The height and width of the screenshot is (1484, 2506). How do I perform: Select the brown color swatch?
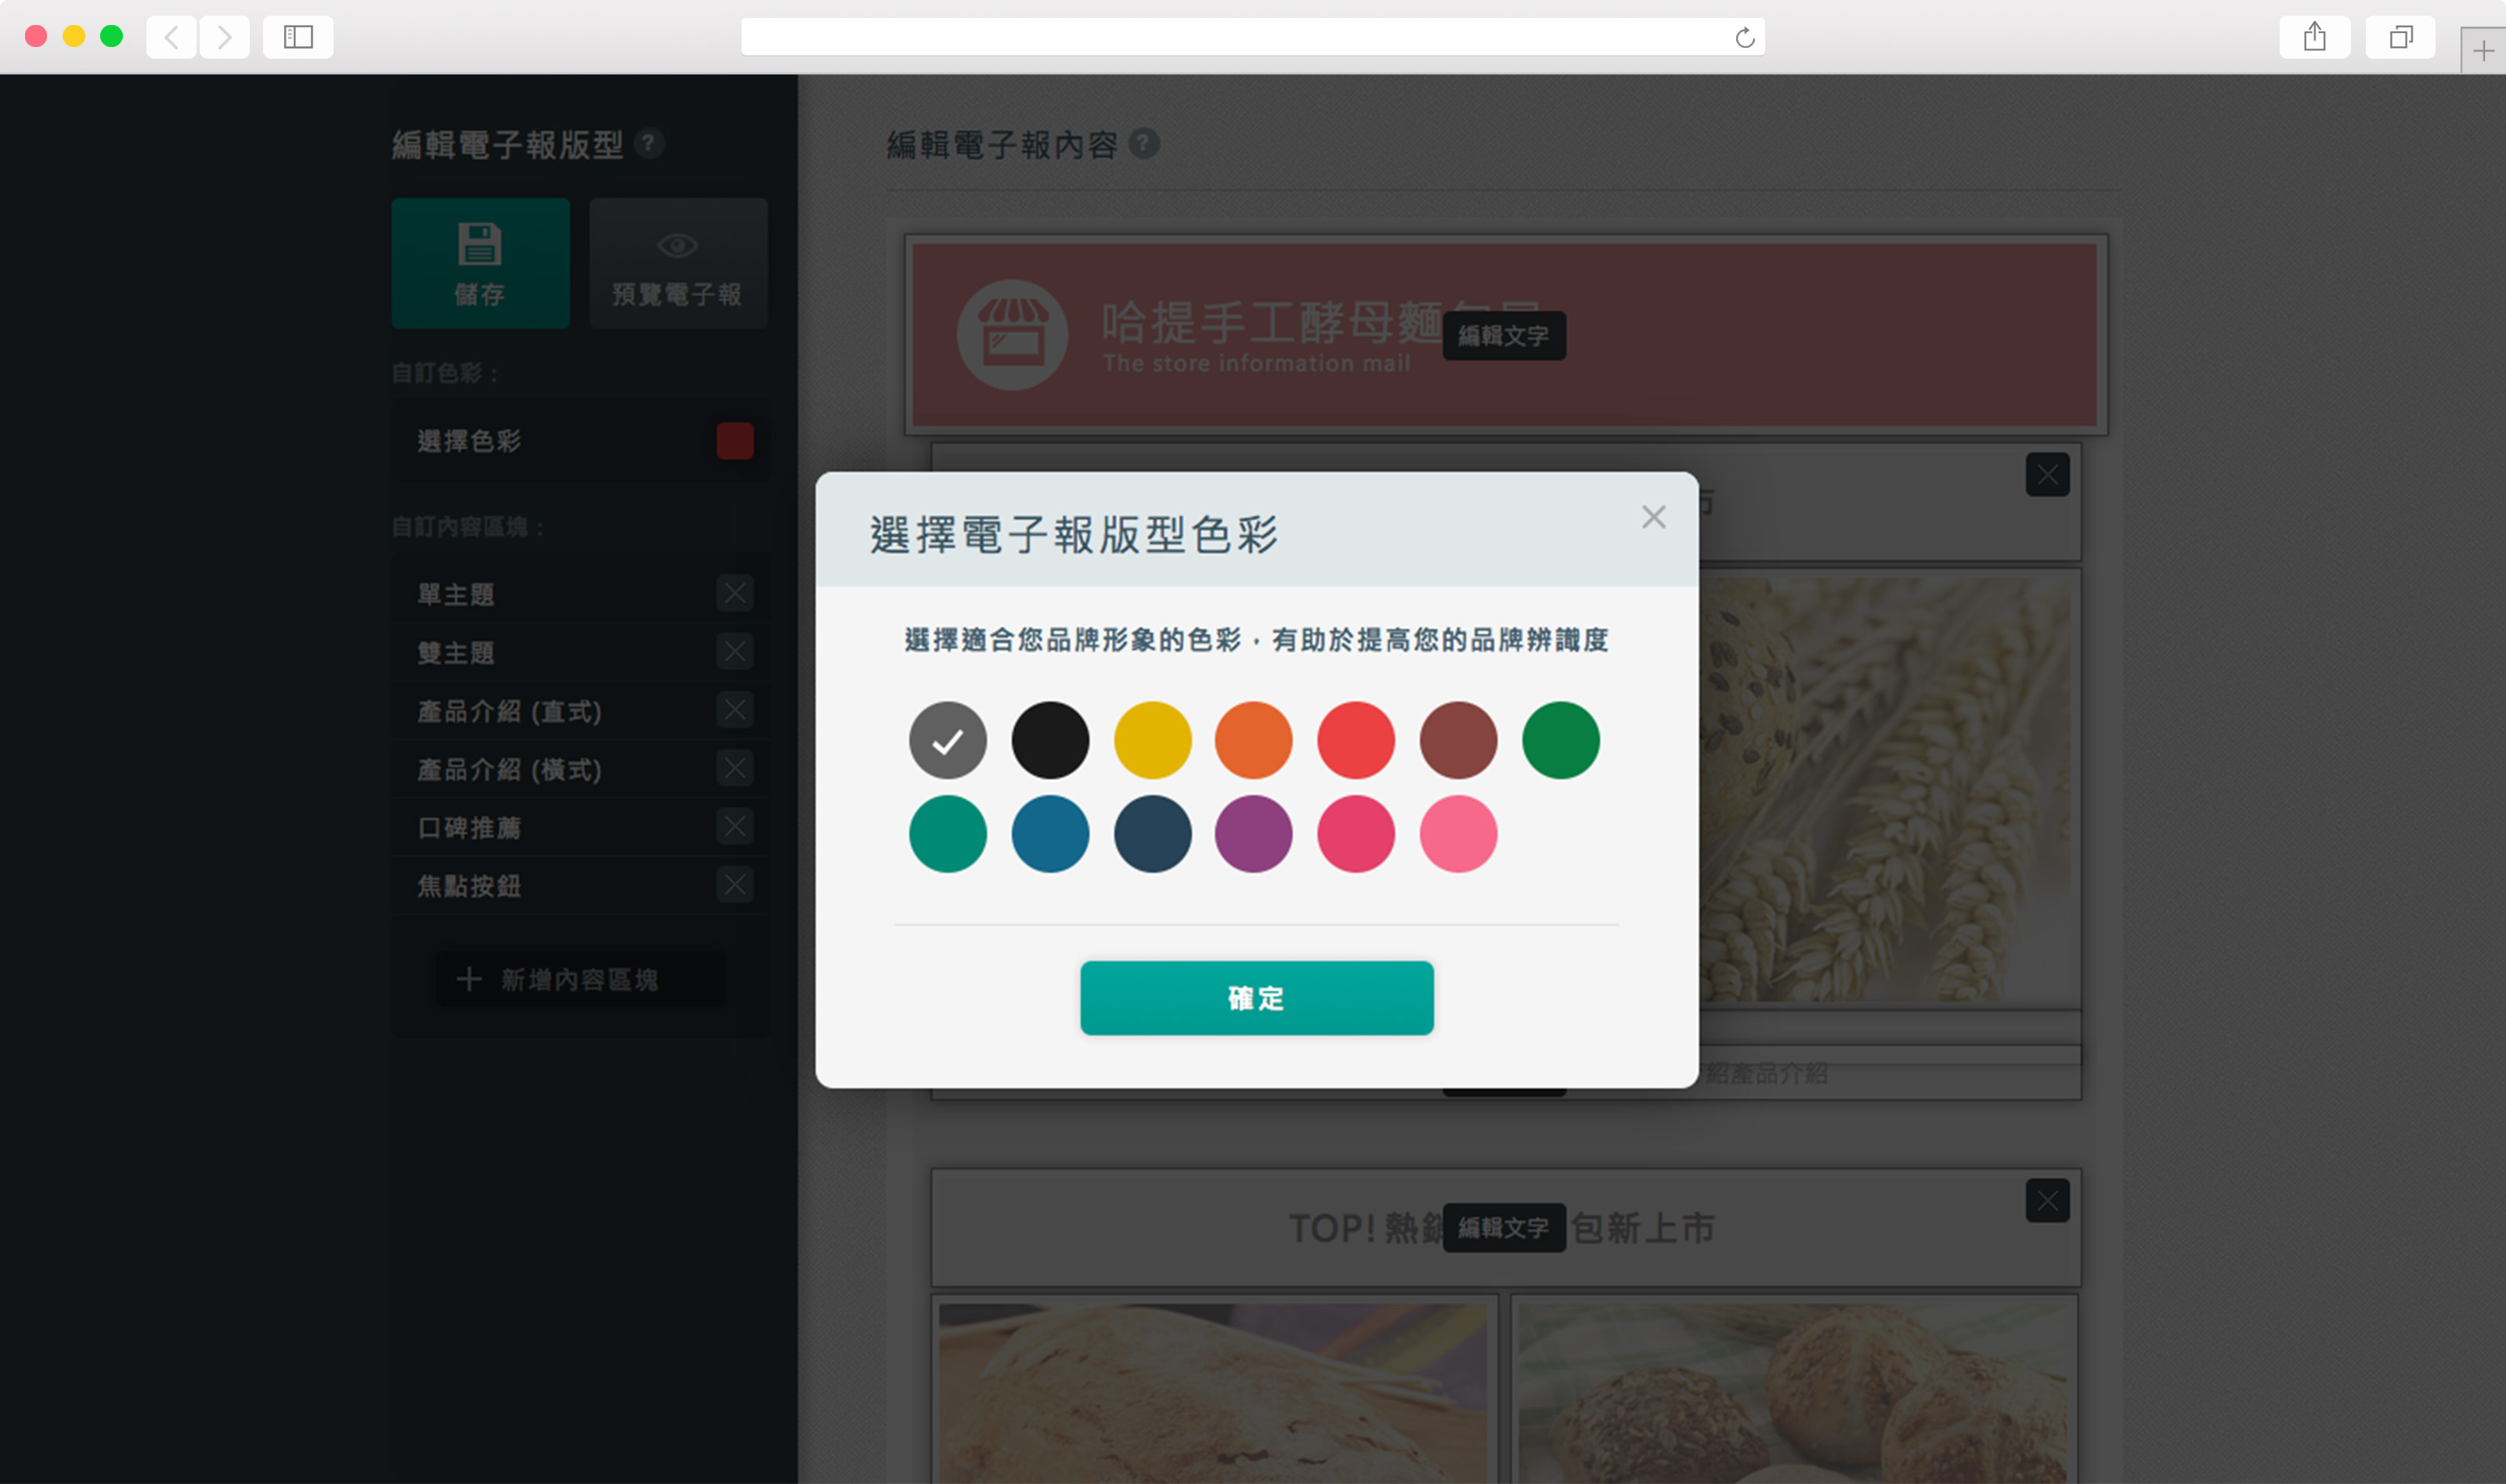pyautogui.click(x=1458, y=740)
